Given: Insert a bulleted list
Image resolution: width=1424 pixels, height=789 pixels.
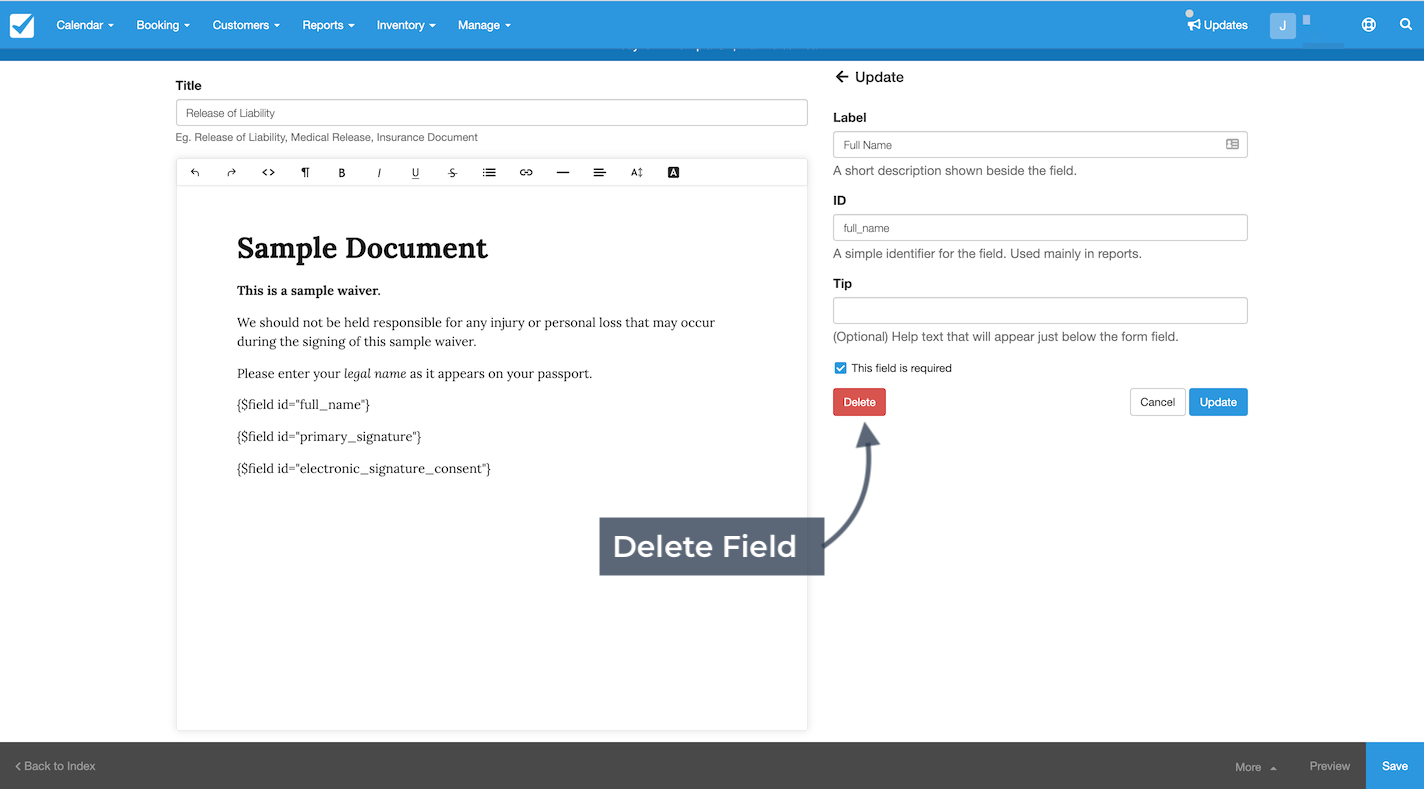Looking at the screenshot, I should point(489,173).
